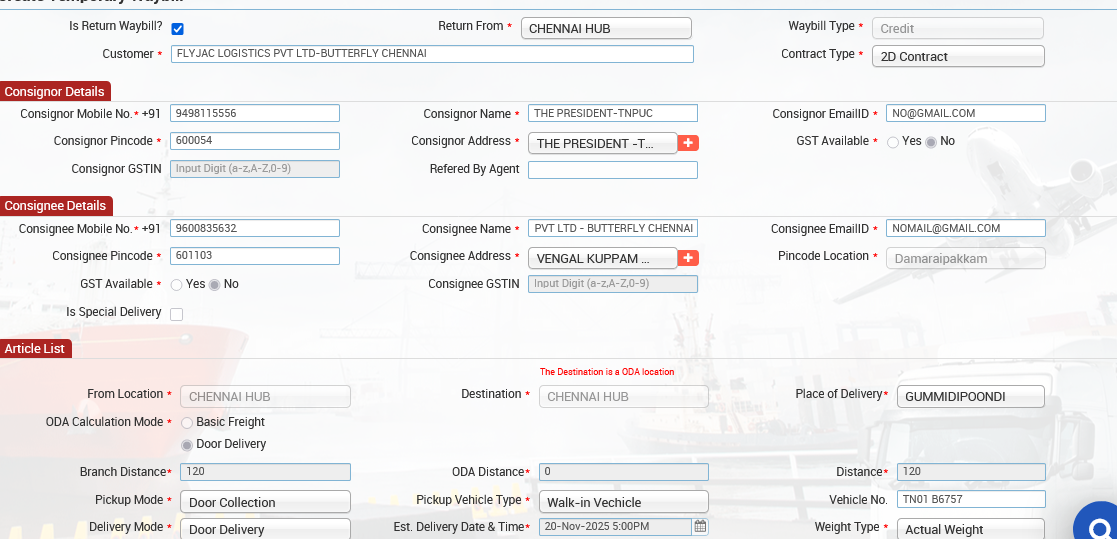Enable the Is Special Delivery checkbox
1117x539 pixels.
pyautogui.click(x=177, y=314)
